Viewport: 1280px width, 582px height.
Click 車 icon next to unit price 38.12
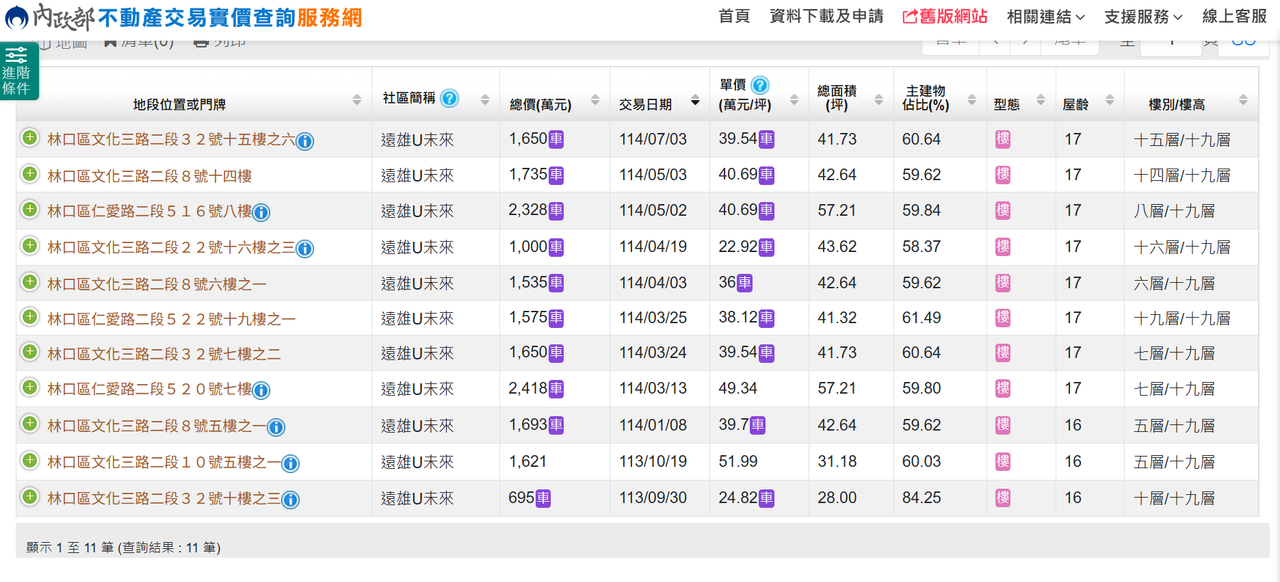[766, 318]
